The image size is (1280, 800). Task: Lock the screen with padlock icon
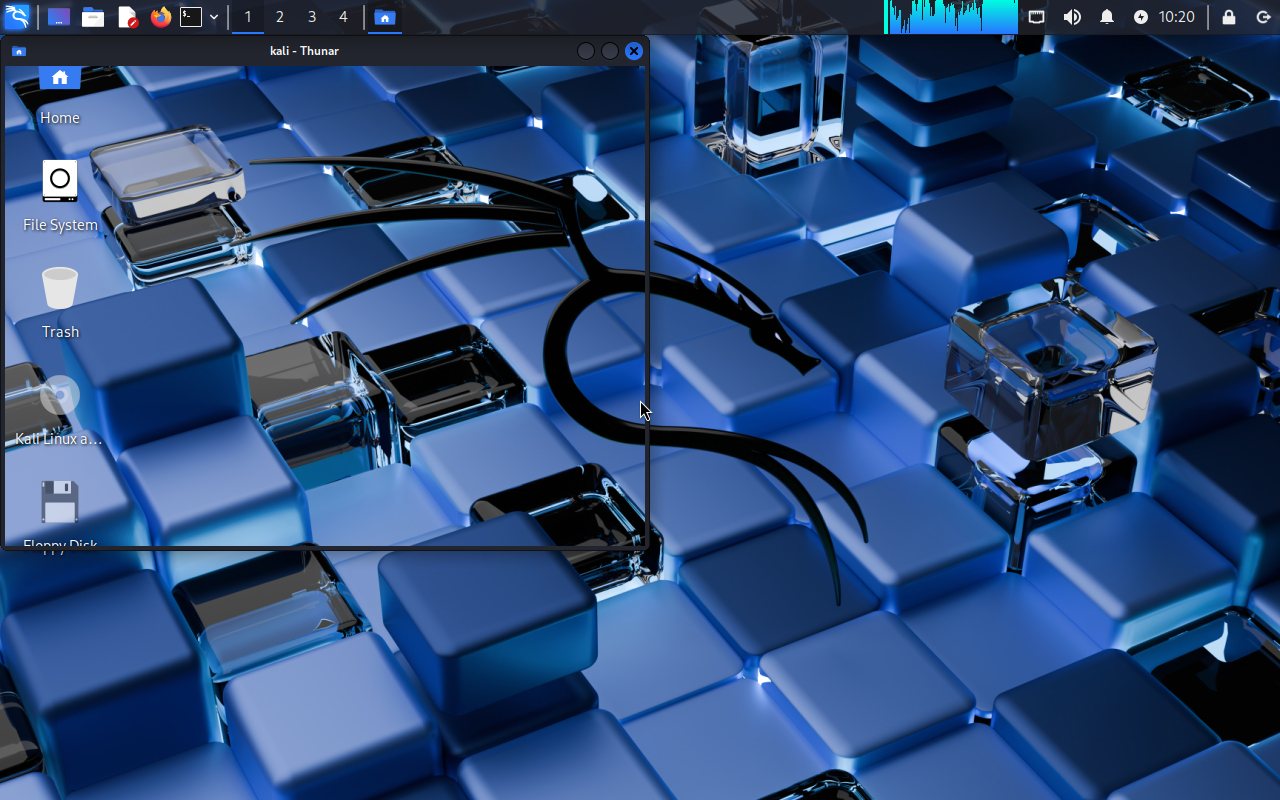[1229, 17]
